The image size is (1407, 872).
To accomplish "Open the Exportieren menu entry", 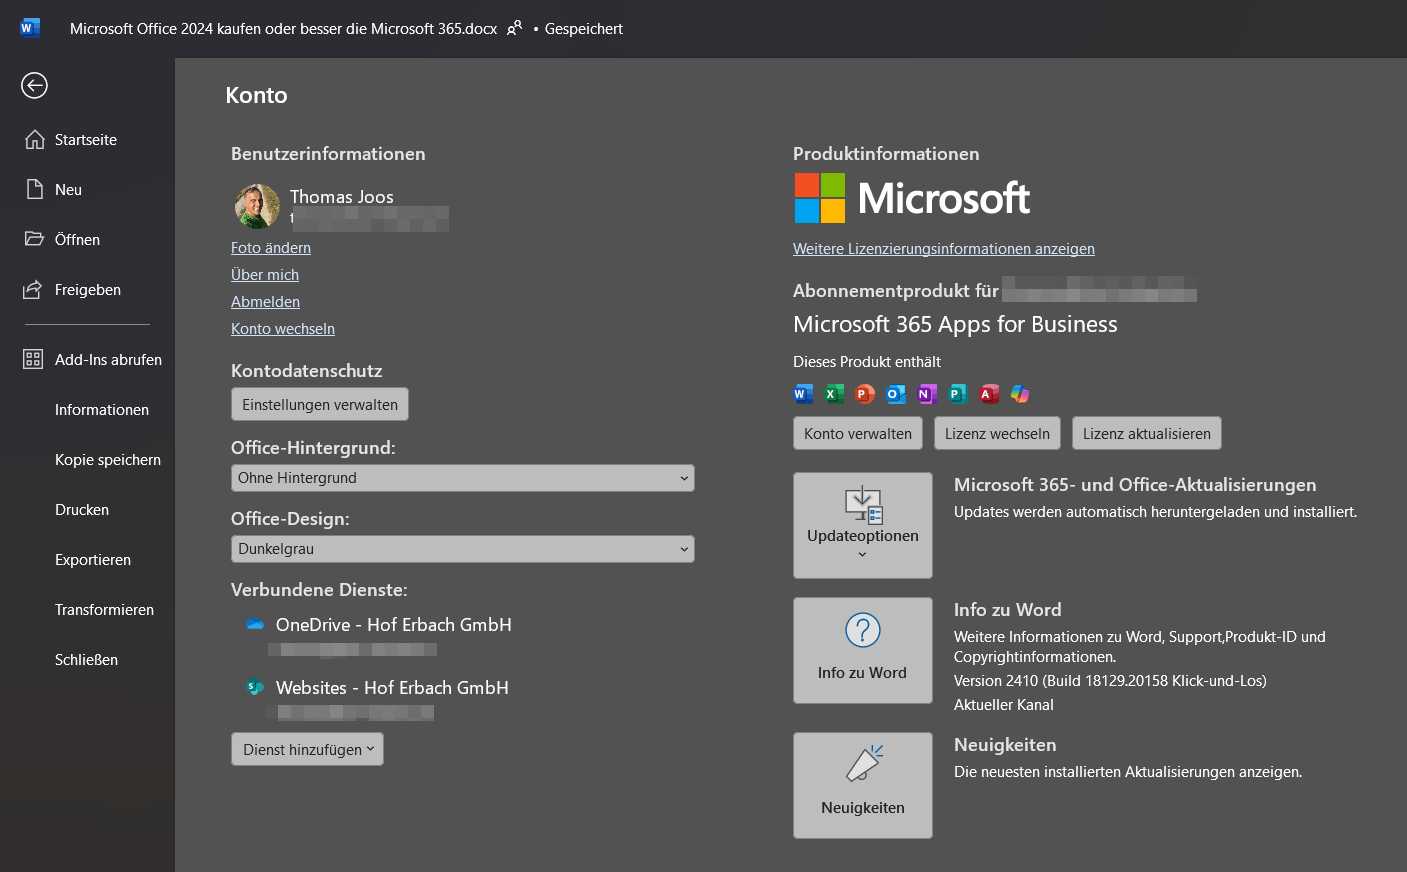I will [92, 559].
